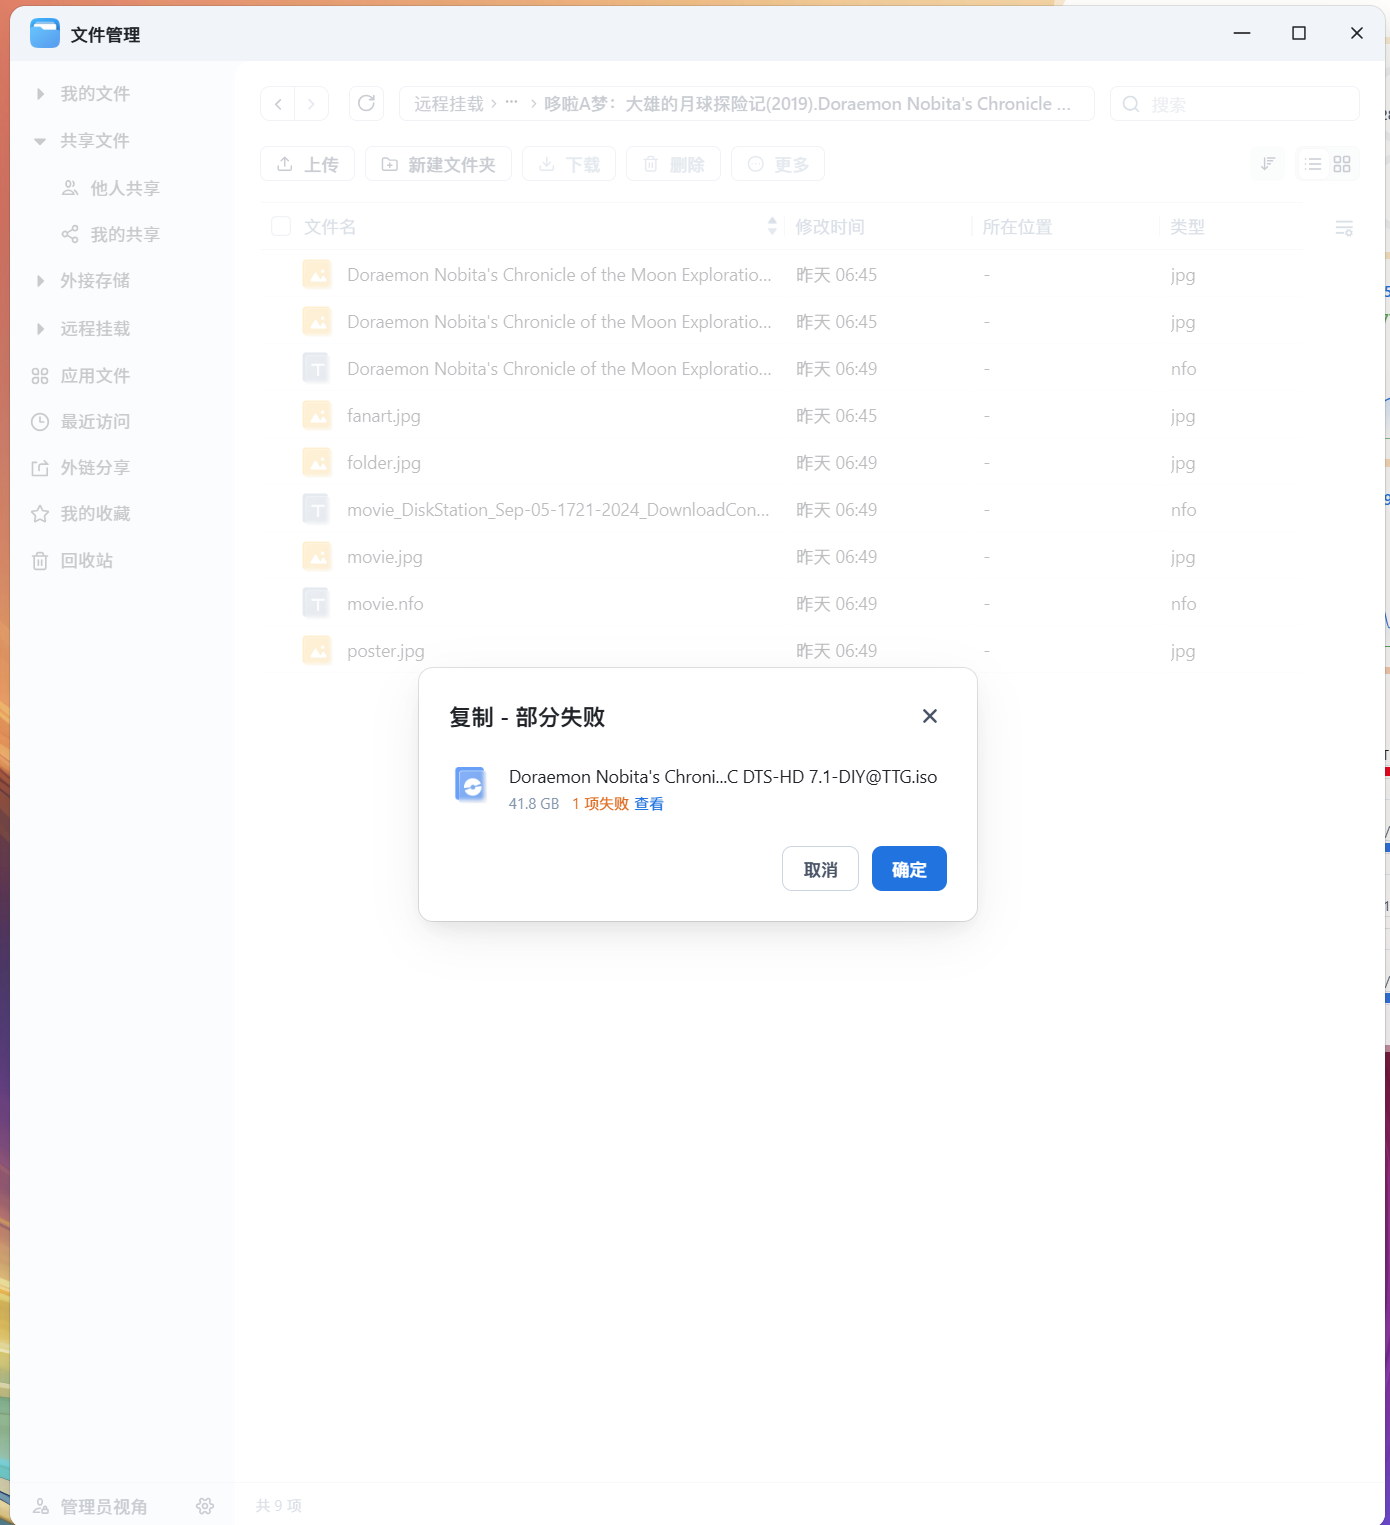Activate list view display mode
Screen dimensions: 1390x1525
click(1313, 164)
